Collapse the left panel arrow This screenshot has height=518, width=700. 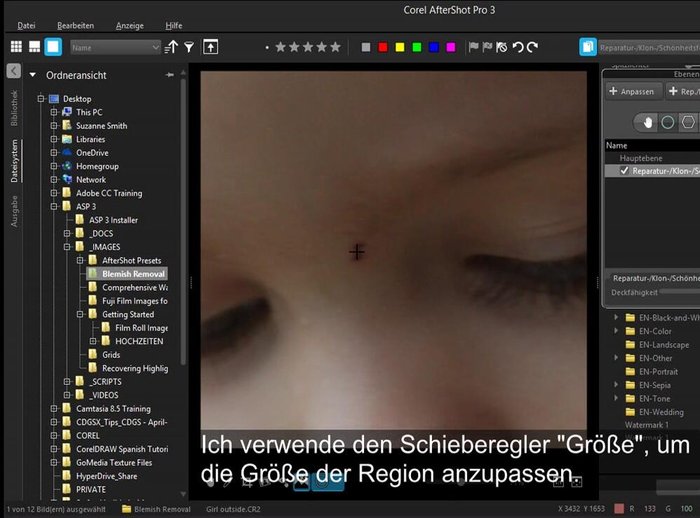(14, 71)
